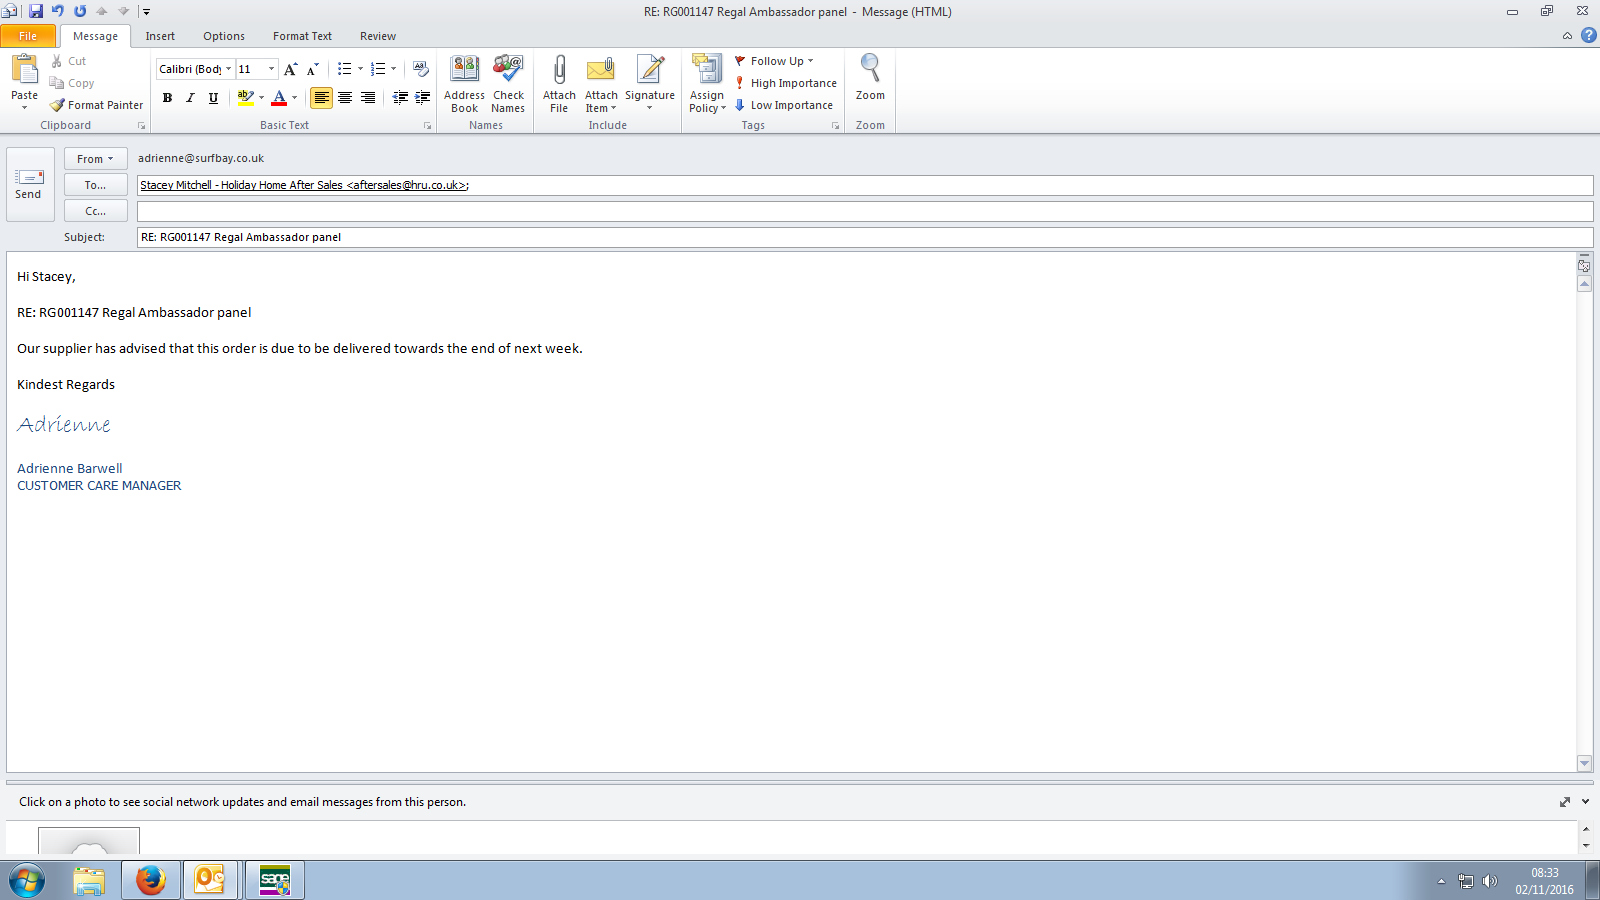The image size is (1600, 900).
Task: Open the Calibri font name dropdown
Action: click(x=228, y=69)
